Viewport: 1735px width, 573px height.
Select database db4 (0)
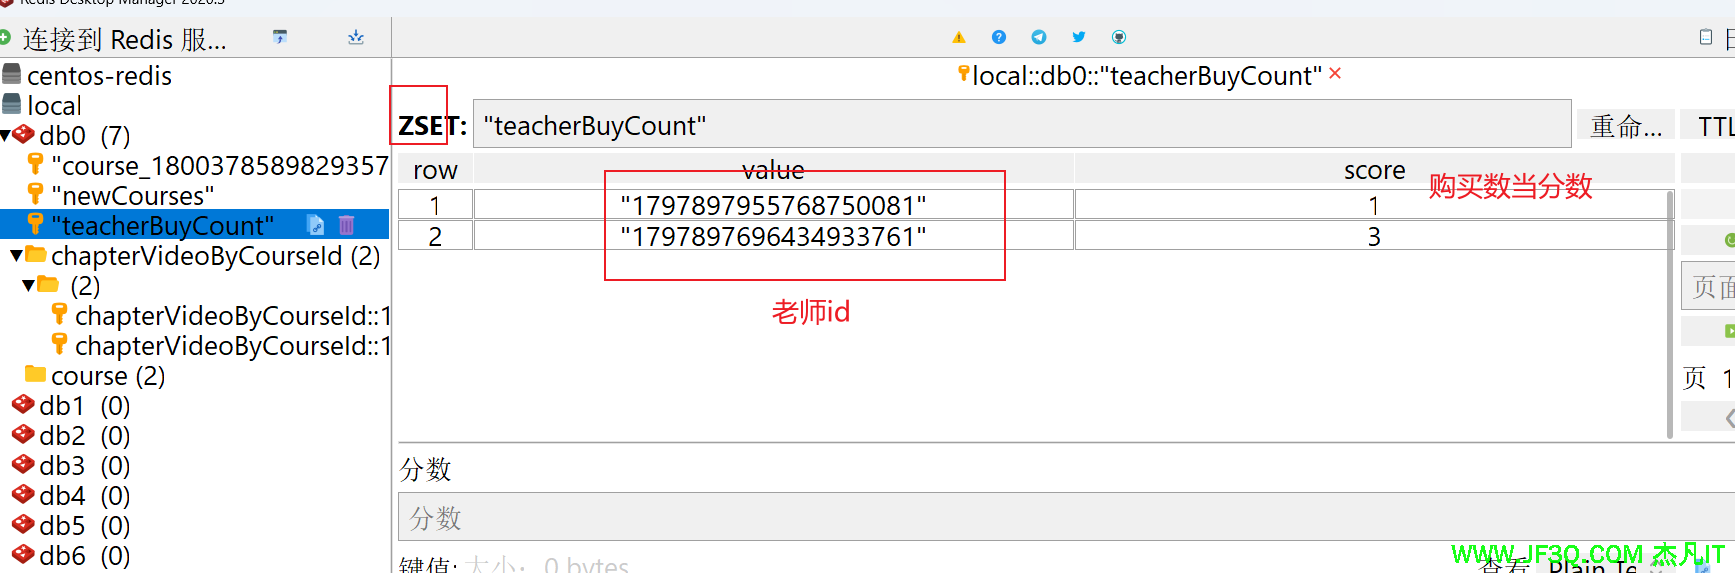pos(85,496)
